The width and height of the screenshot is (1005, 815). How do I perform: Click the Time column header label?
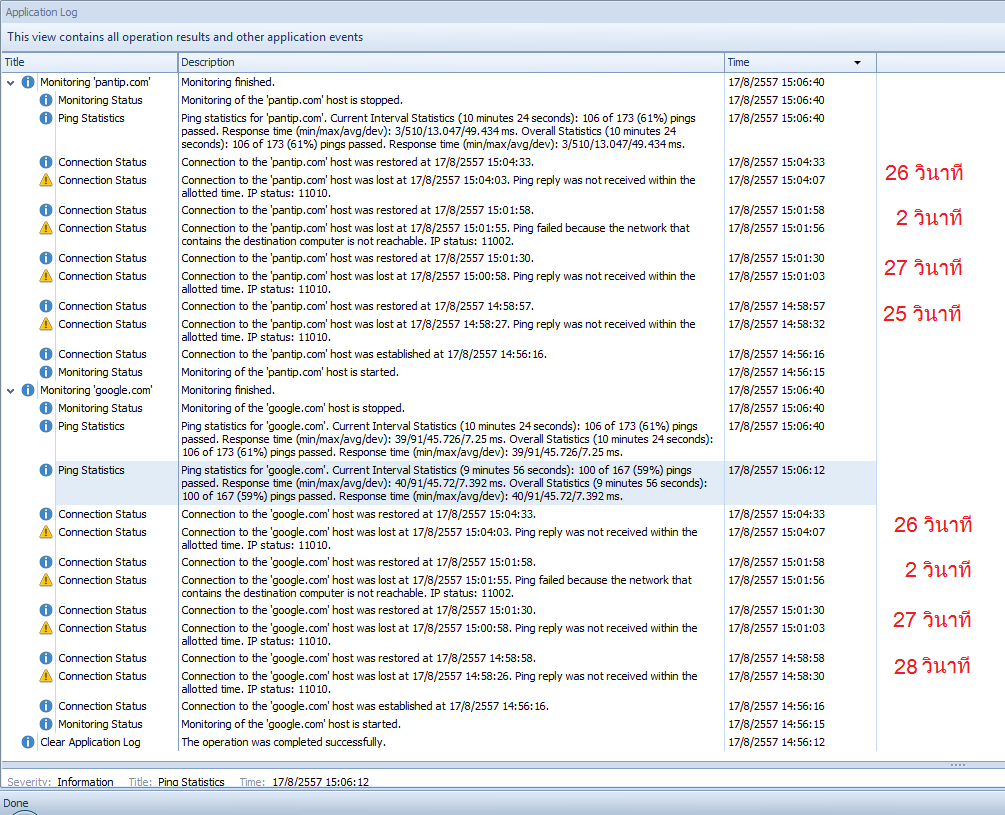[x=738, y=62]
